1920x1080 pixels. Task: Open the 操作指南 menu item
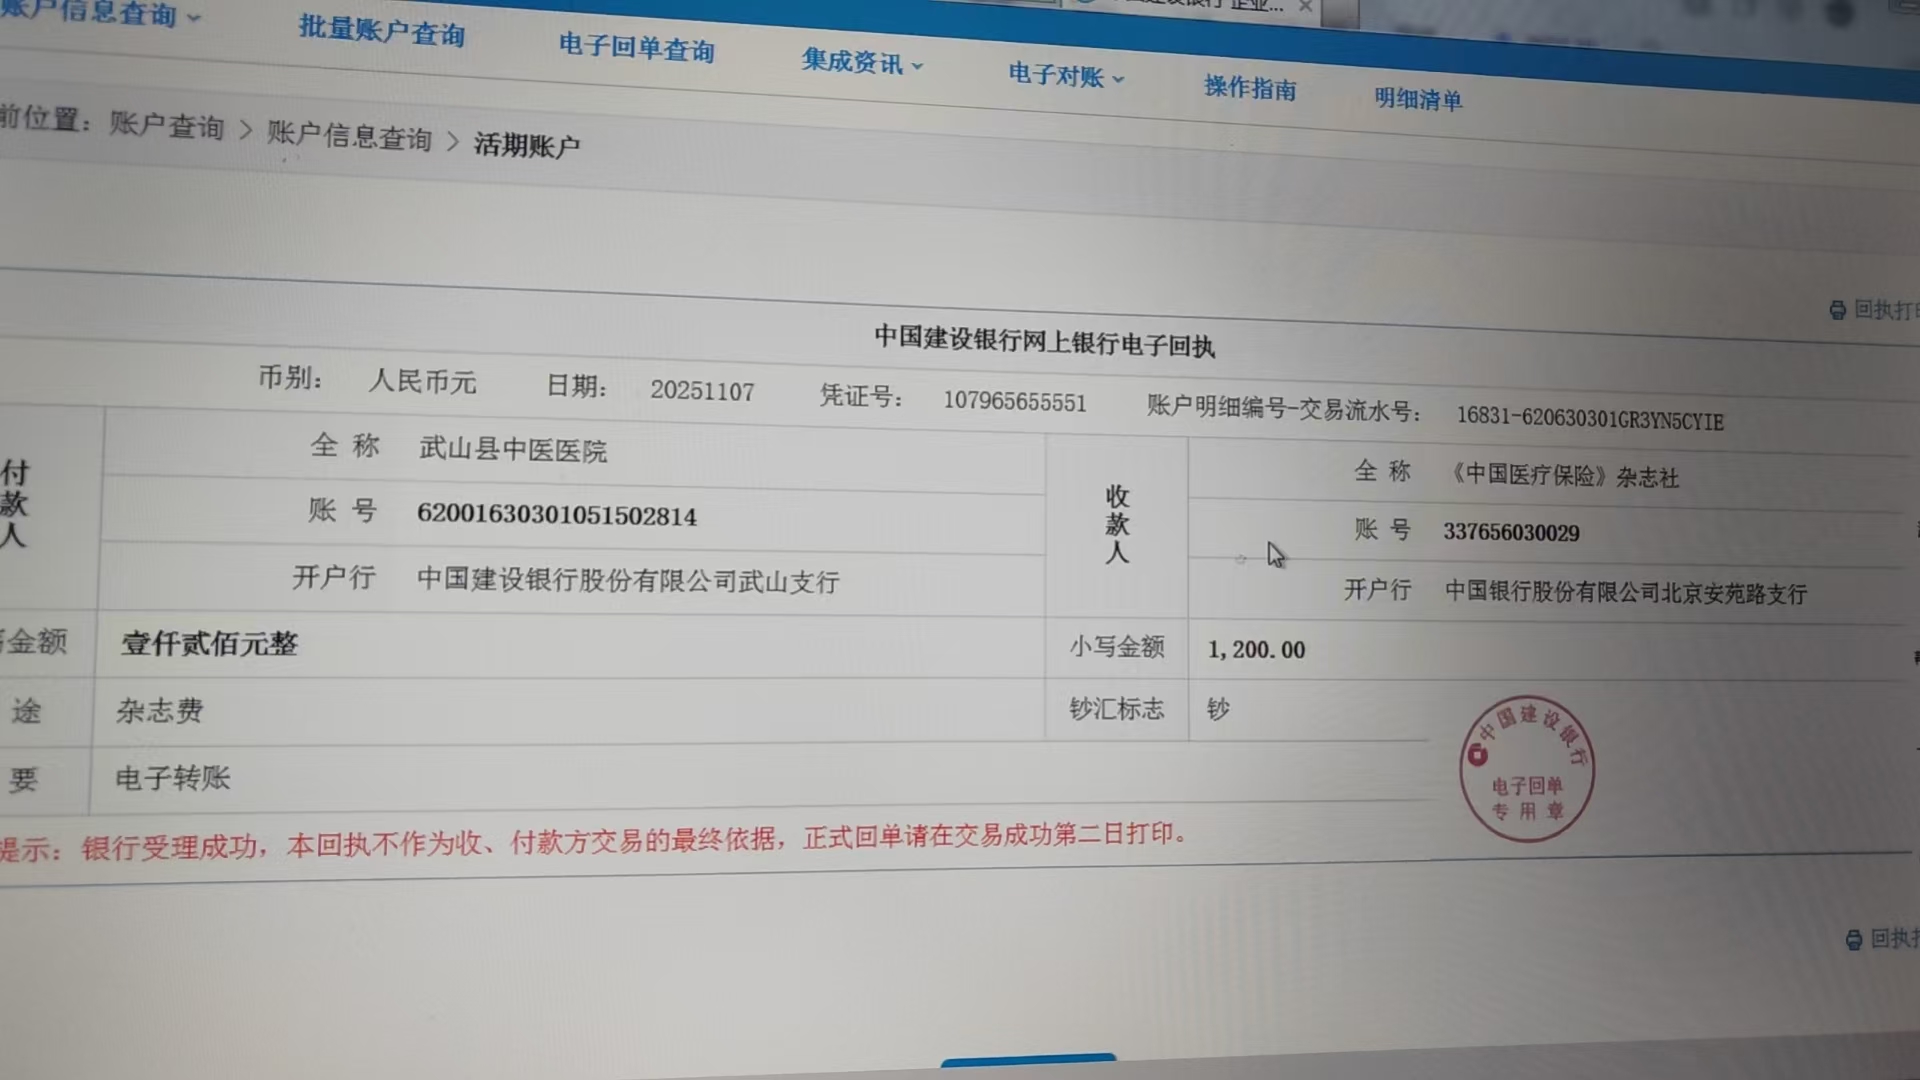(x=1250, y=88)
